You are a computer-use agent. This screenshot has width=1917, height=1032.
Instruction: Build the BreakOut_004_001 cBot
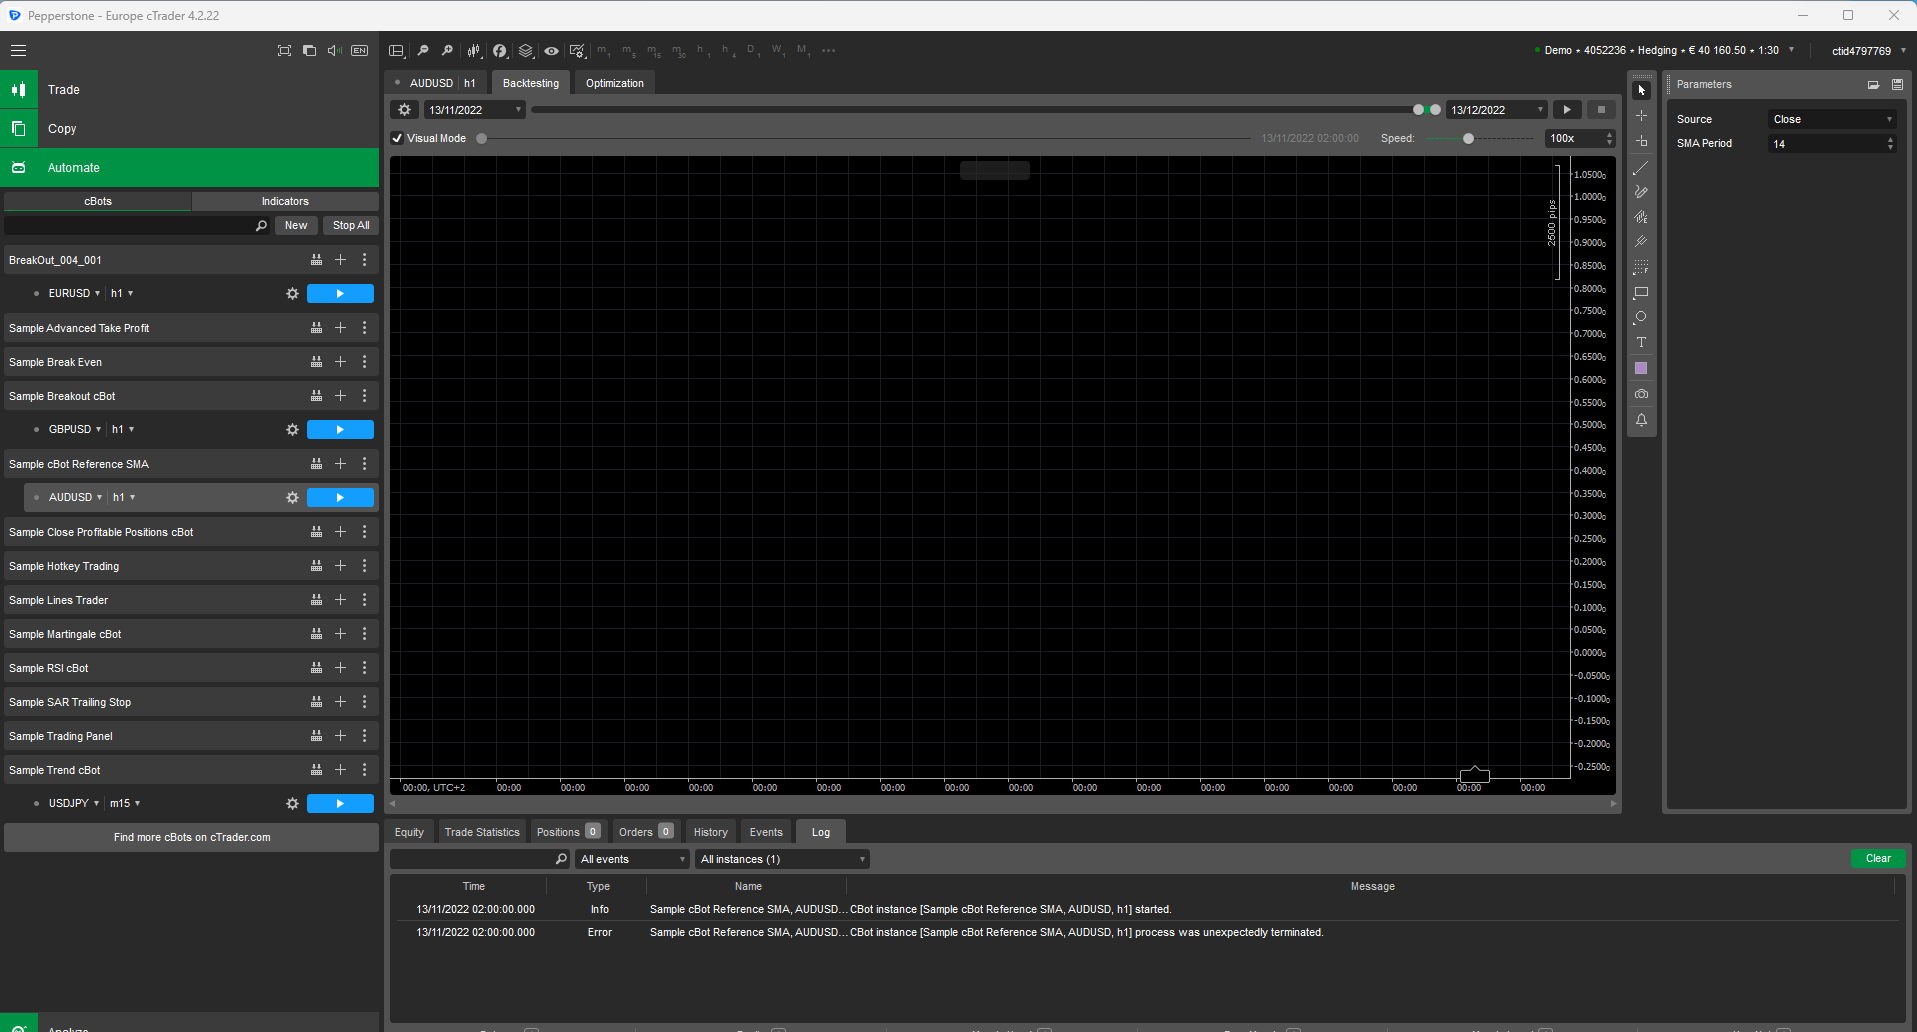pyautogui.click(x=316, y=260)
